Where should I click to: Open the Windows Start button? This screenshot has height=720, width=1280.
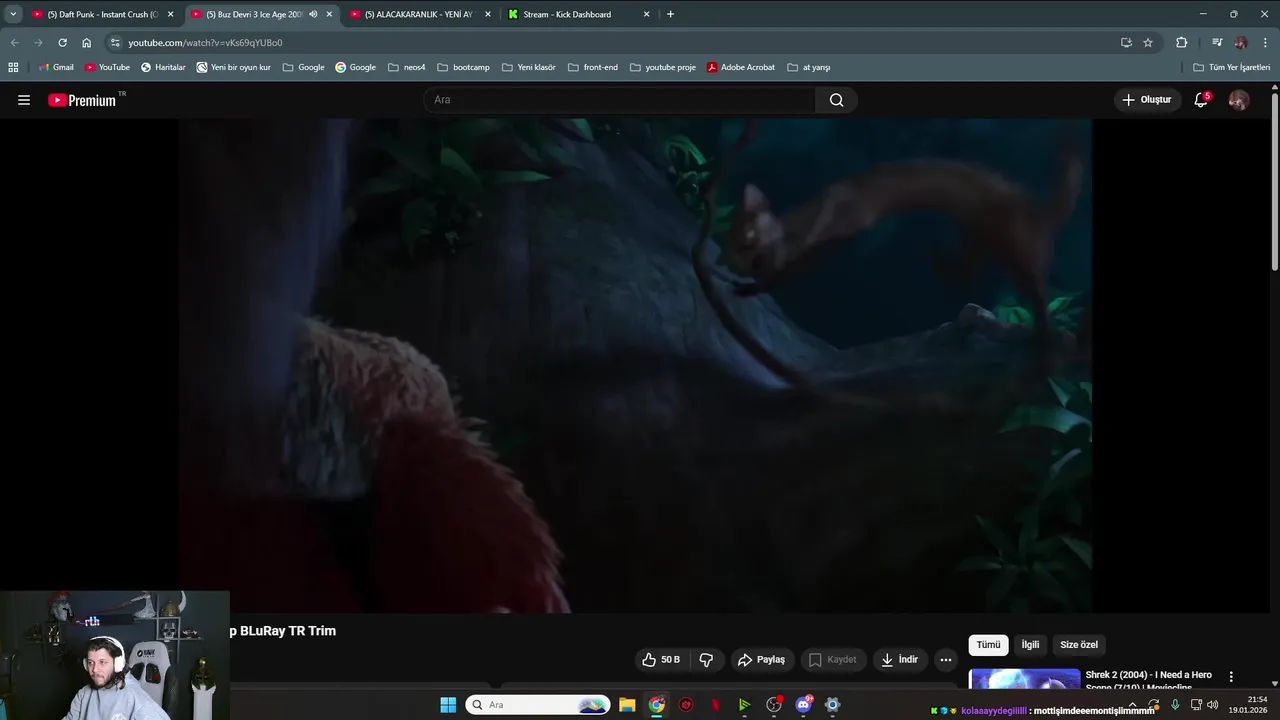tap(448, 705)
